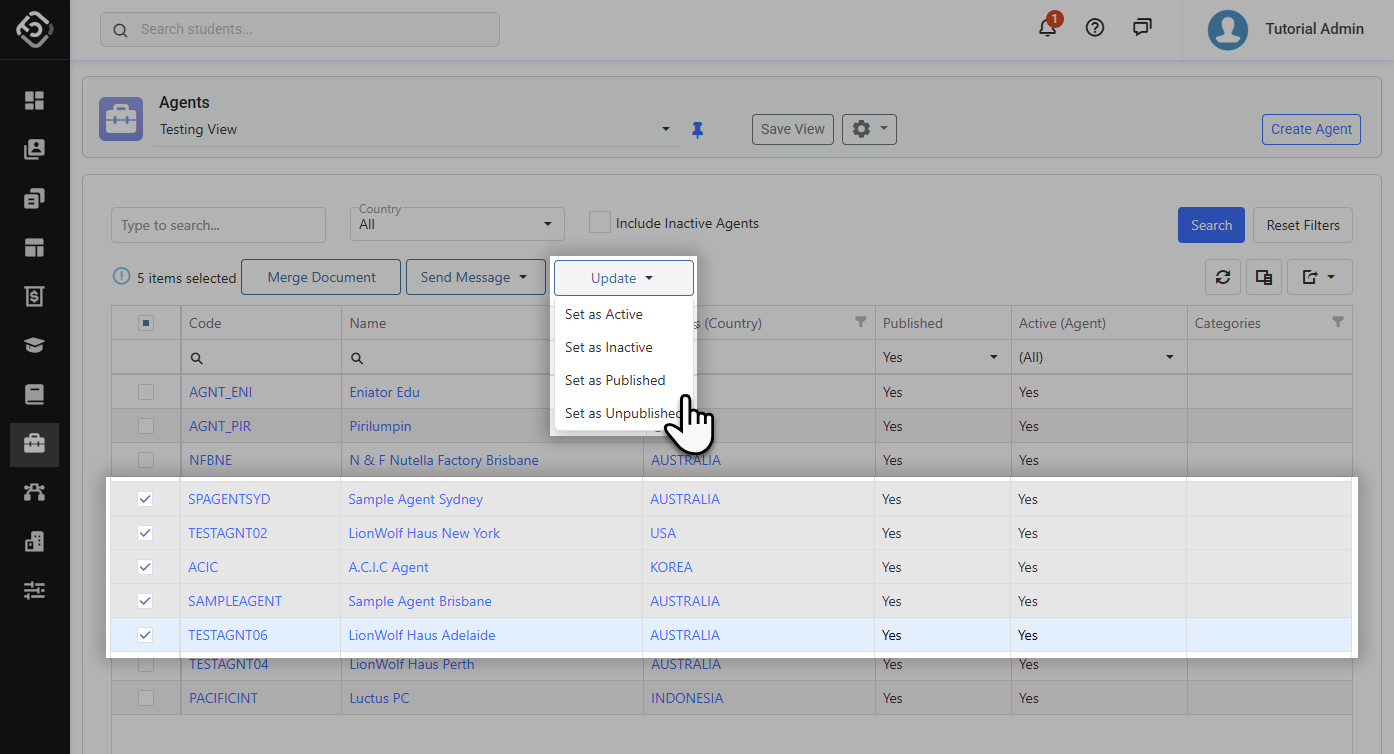Screen dimensions: 1394x754
Task: Uncheck the SPAGENTSYD row checkbox
Action: (x=145, y=499)
